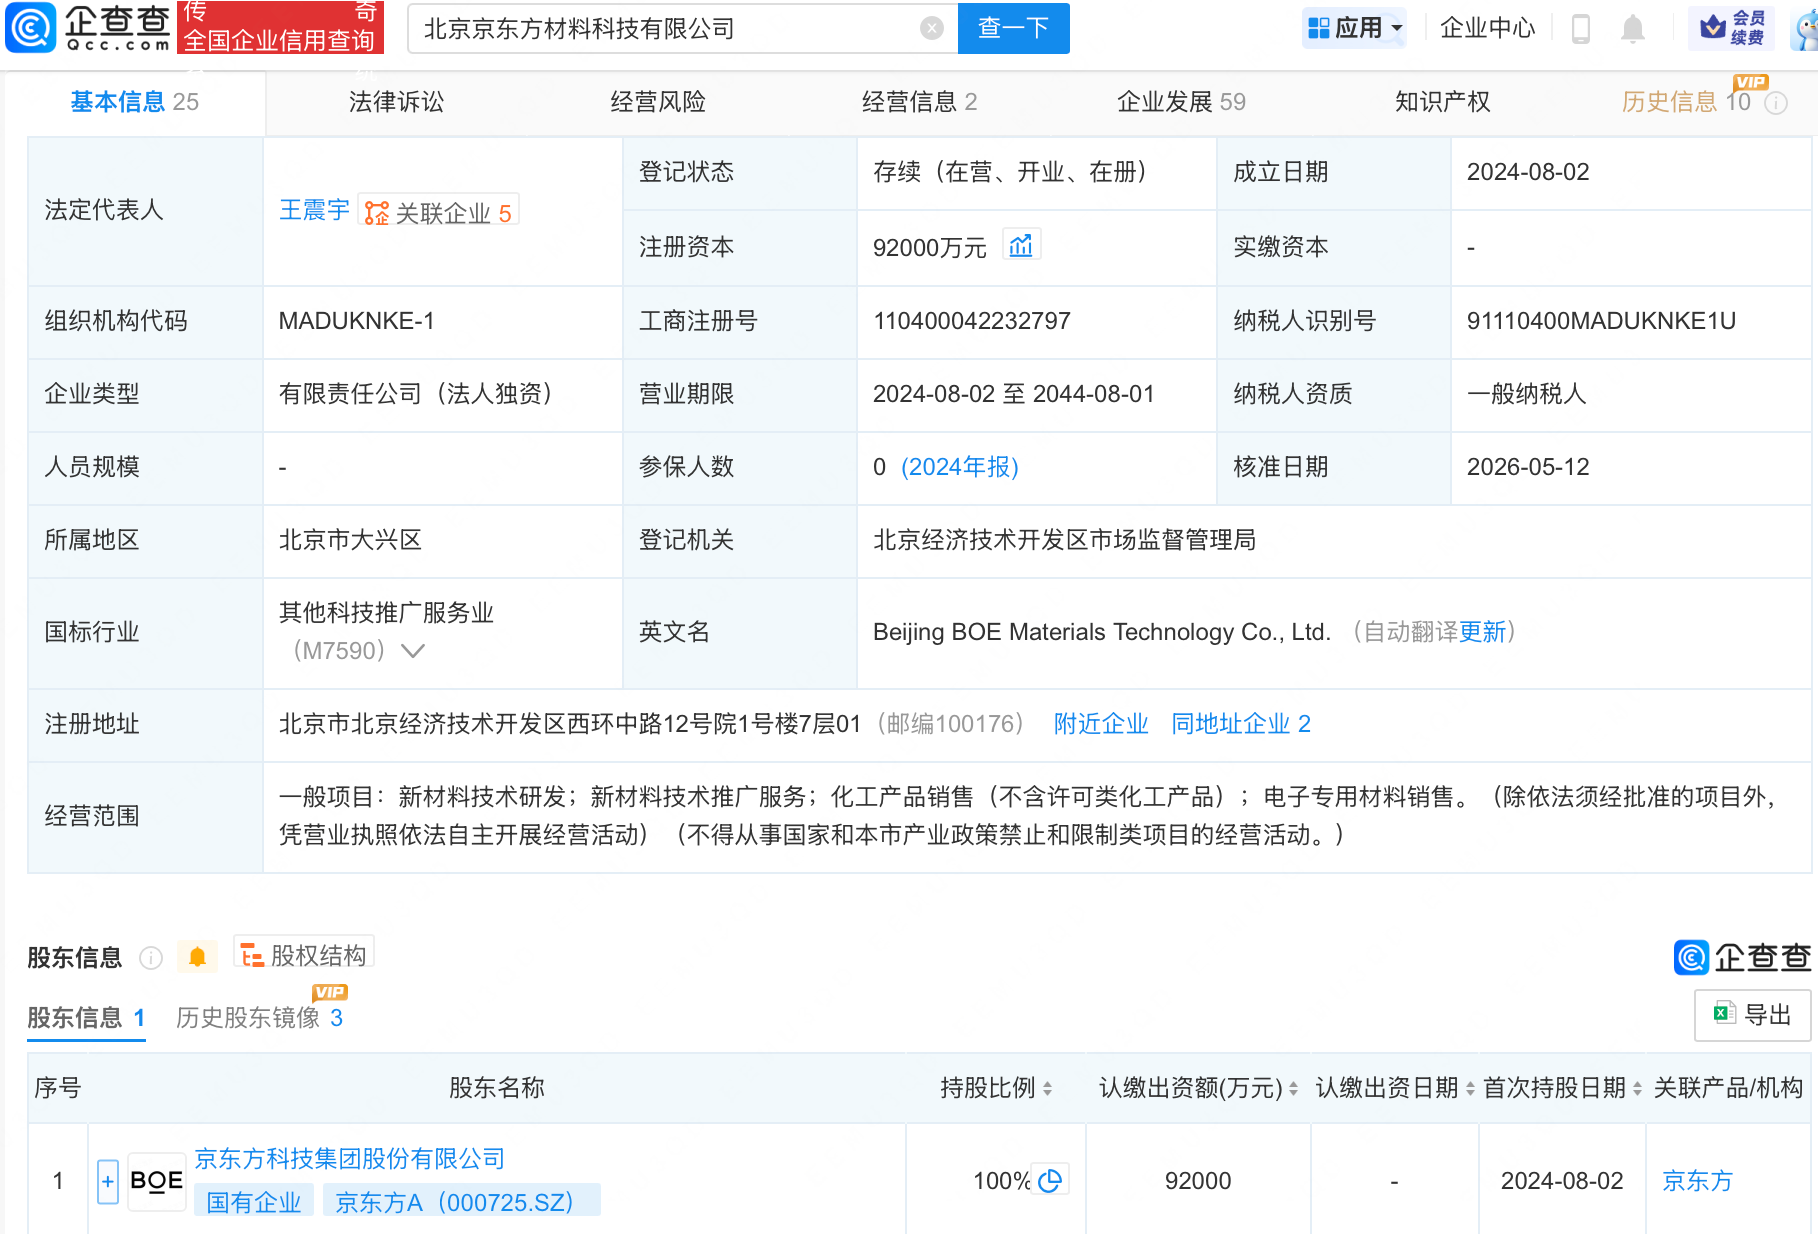Click the 国有企业 tag
The image size is (1818, 1234).
254,1202
